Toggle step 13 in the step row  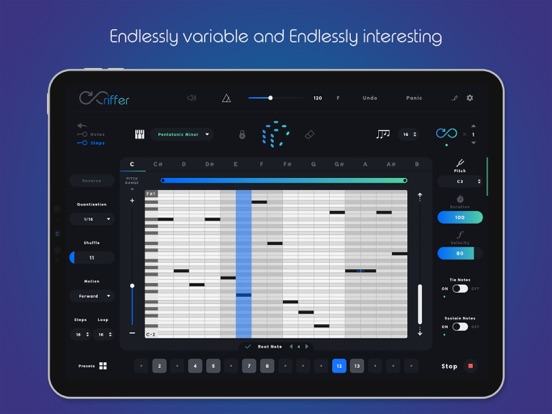357,366
